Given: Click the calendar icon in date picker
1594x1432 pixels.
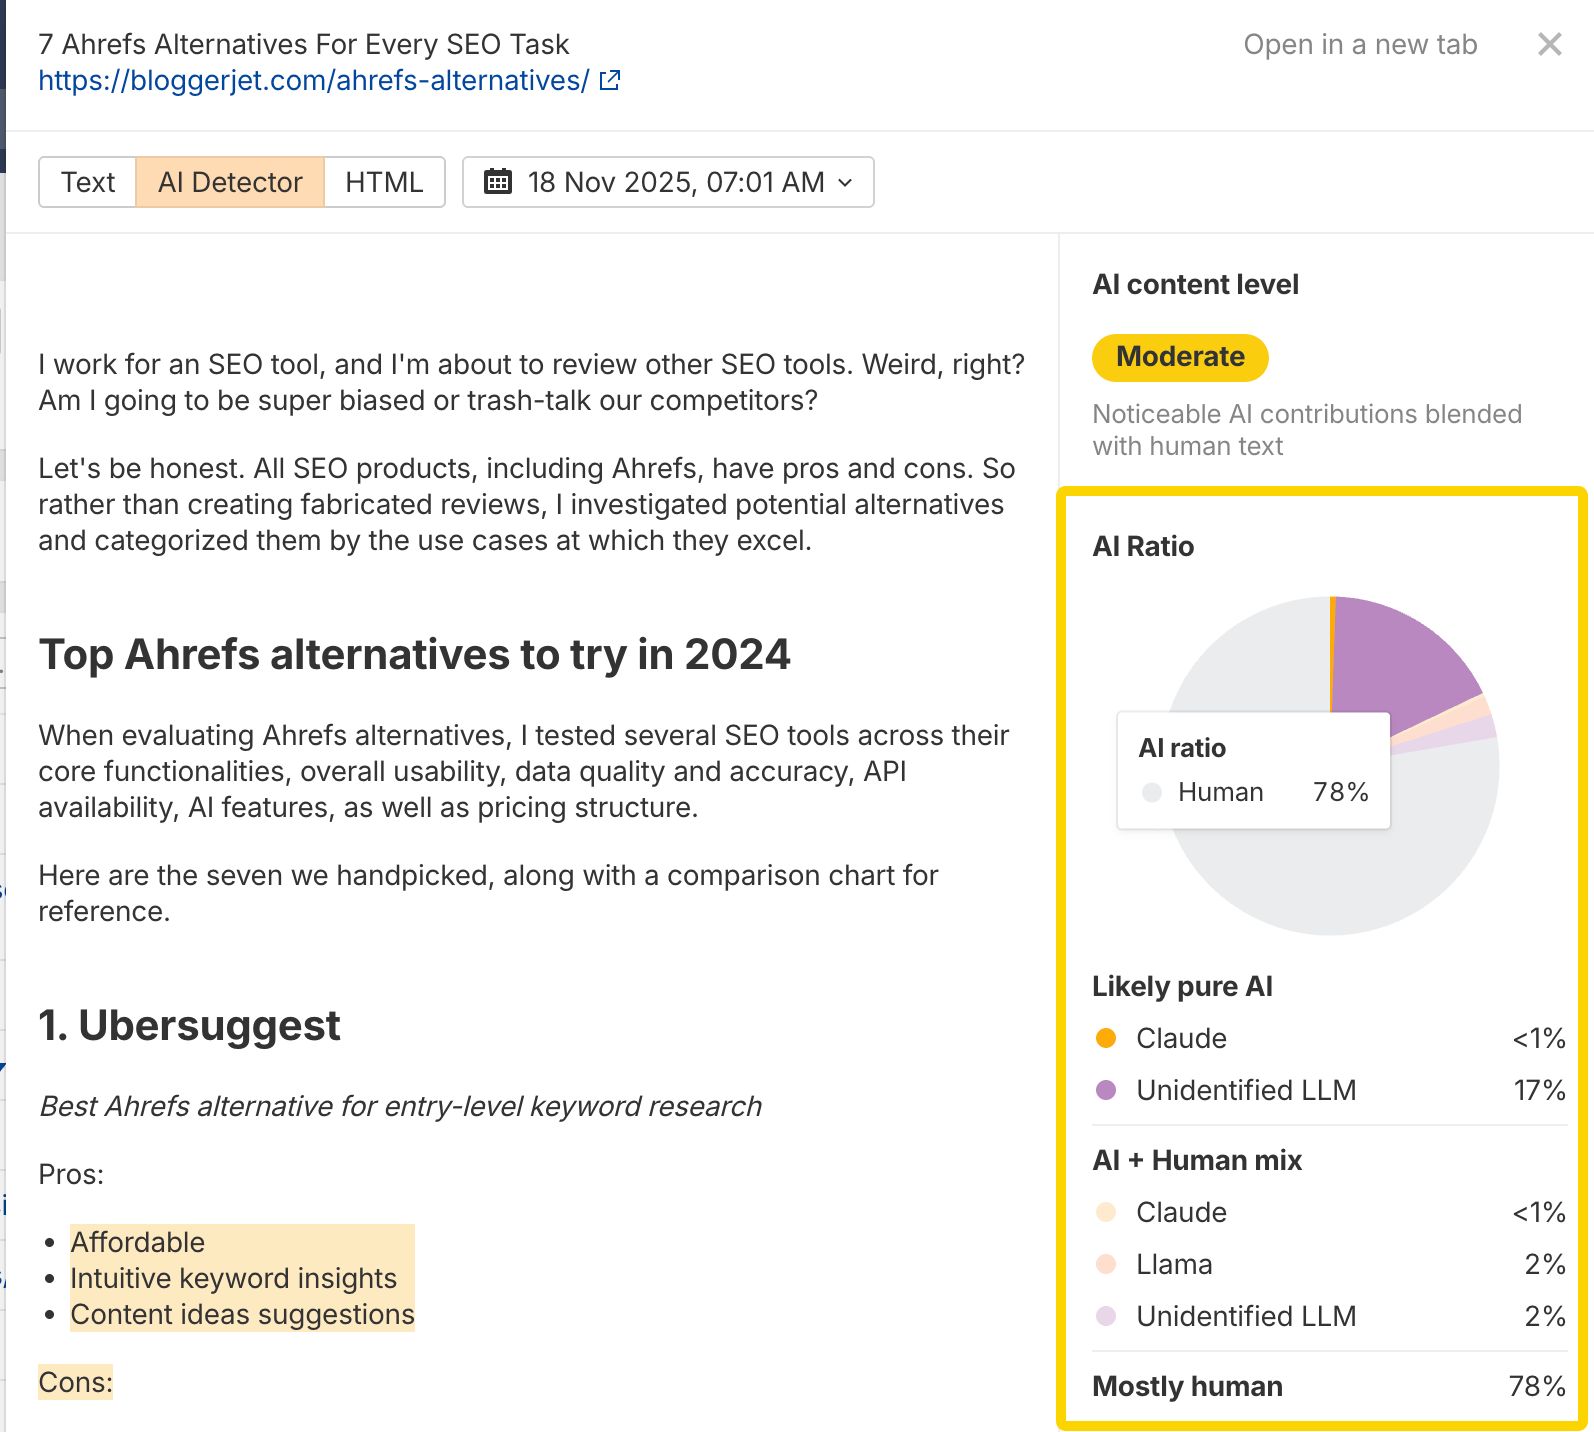Looking at the screenshot, I should pyautogui.click(x=497, y=182).
